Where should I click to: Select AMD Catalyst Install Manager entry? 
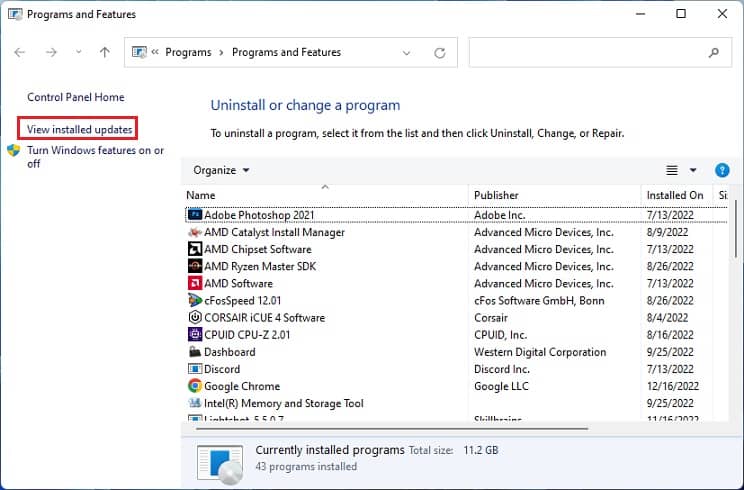[274, 232]
